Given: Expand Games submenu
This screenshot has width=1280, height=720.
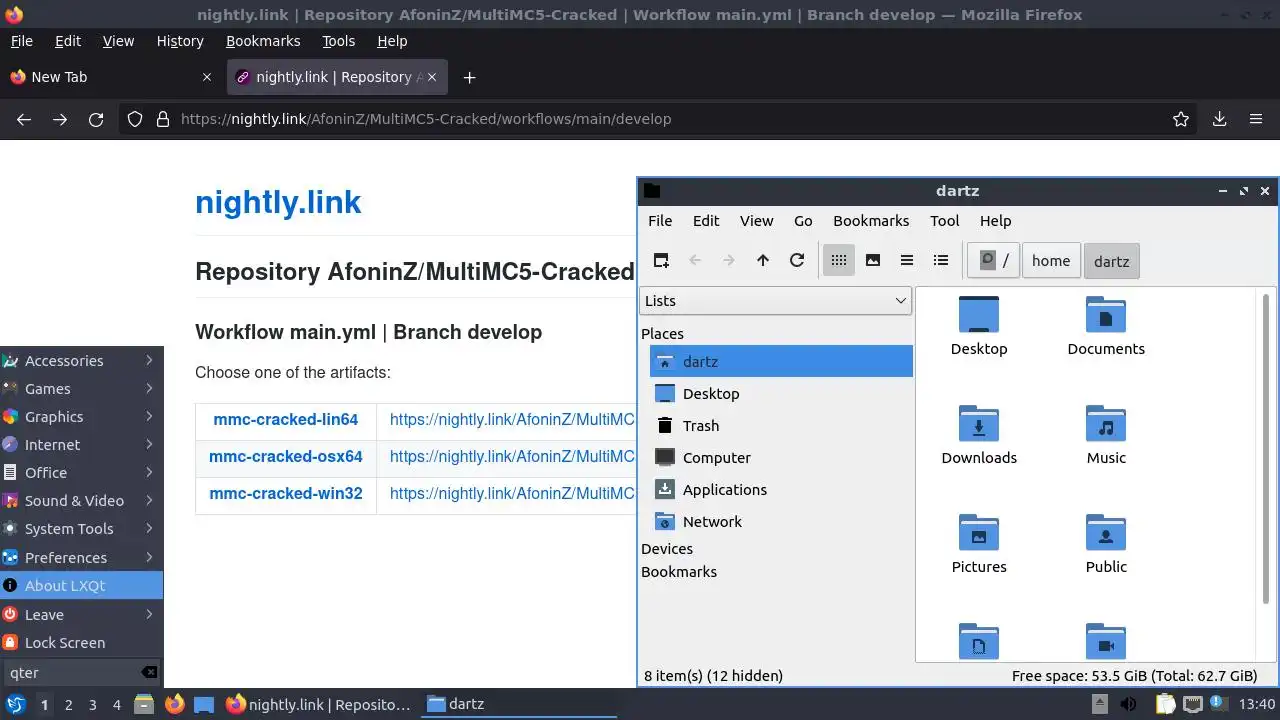Looking at the screenshot, I should (x=81, y=388).
